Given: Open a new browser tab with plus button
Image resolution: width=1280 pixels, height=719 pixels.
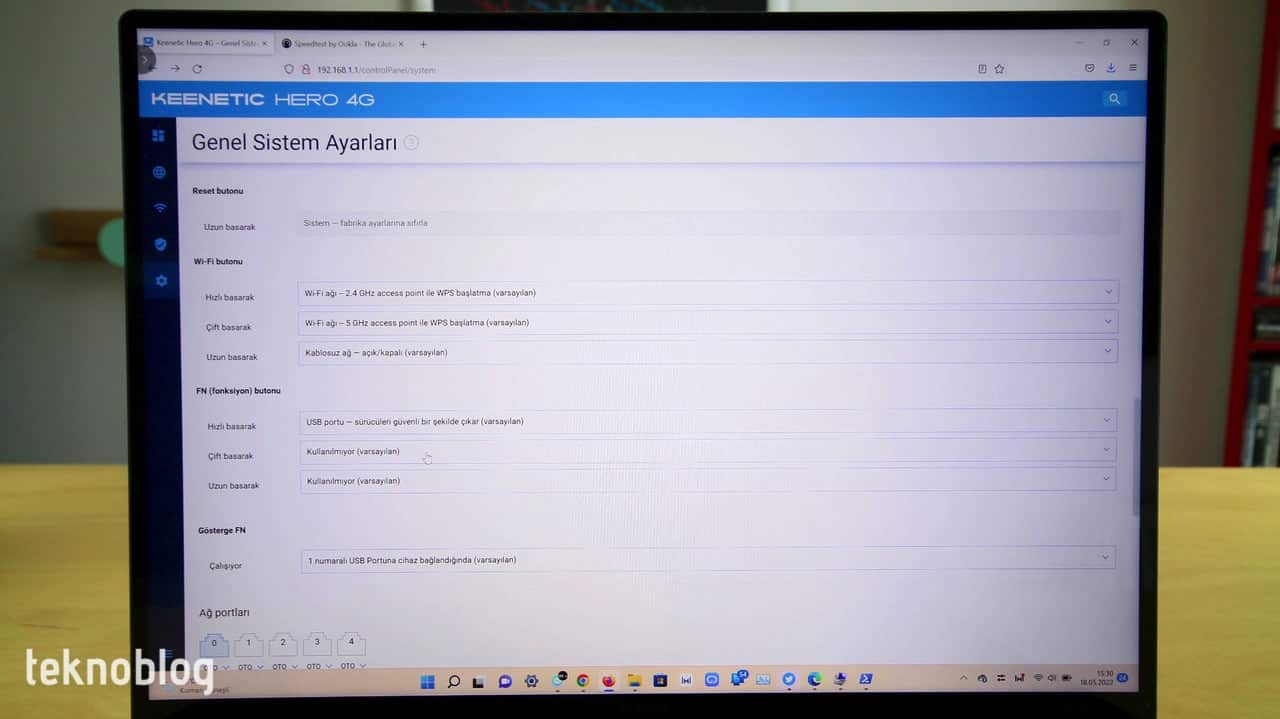Looking at the screenshot, I should click(423, 44).
